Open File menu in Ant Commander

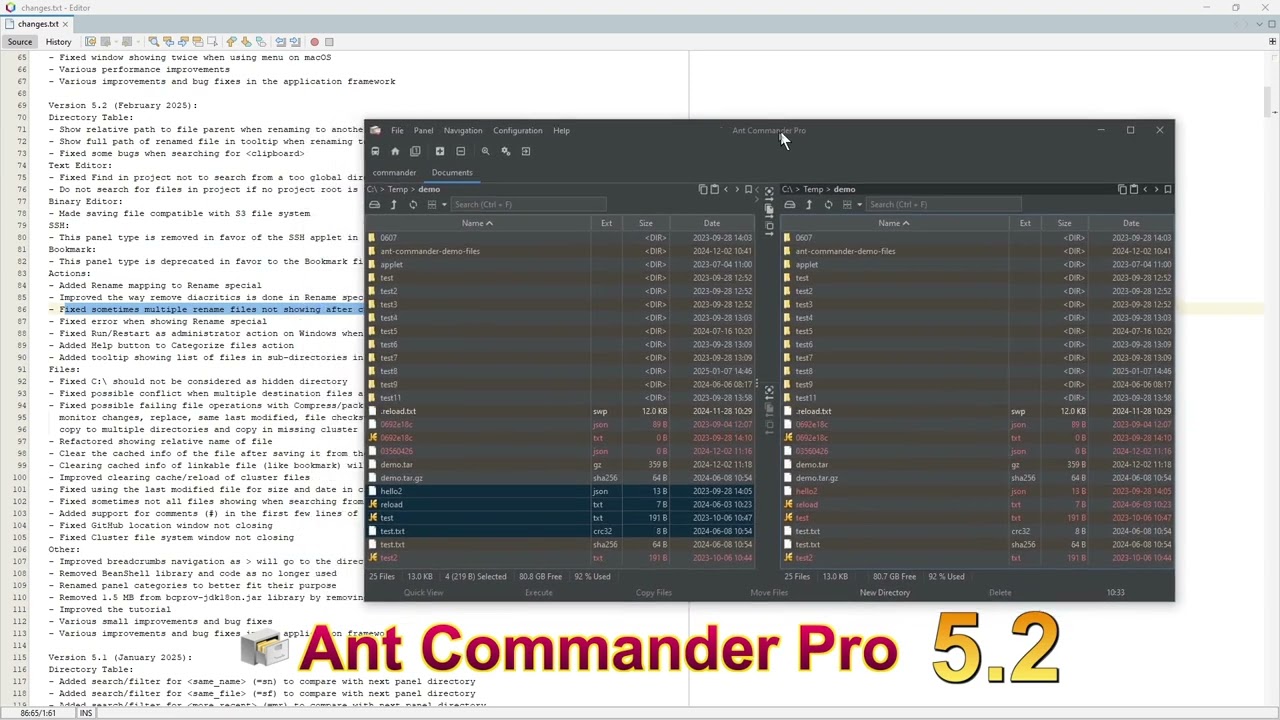(397, 130)
